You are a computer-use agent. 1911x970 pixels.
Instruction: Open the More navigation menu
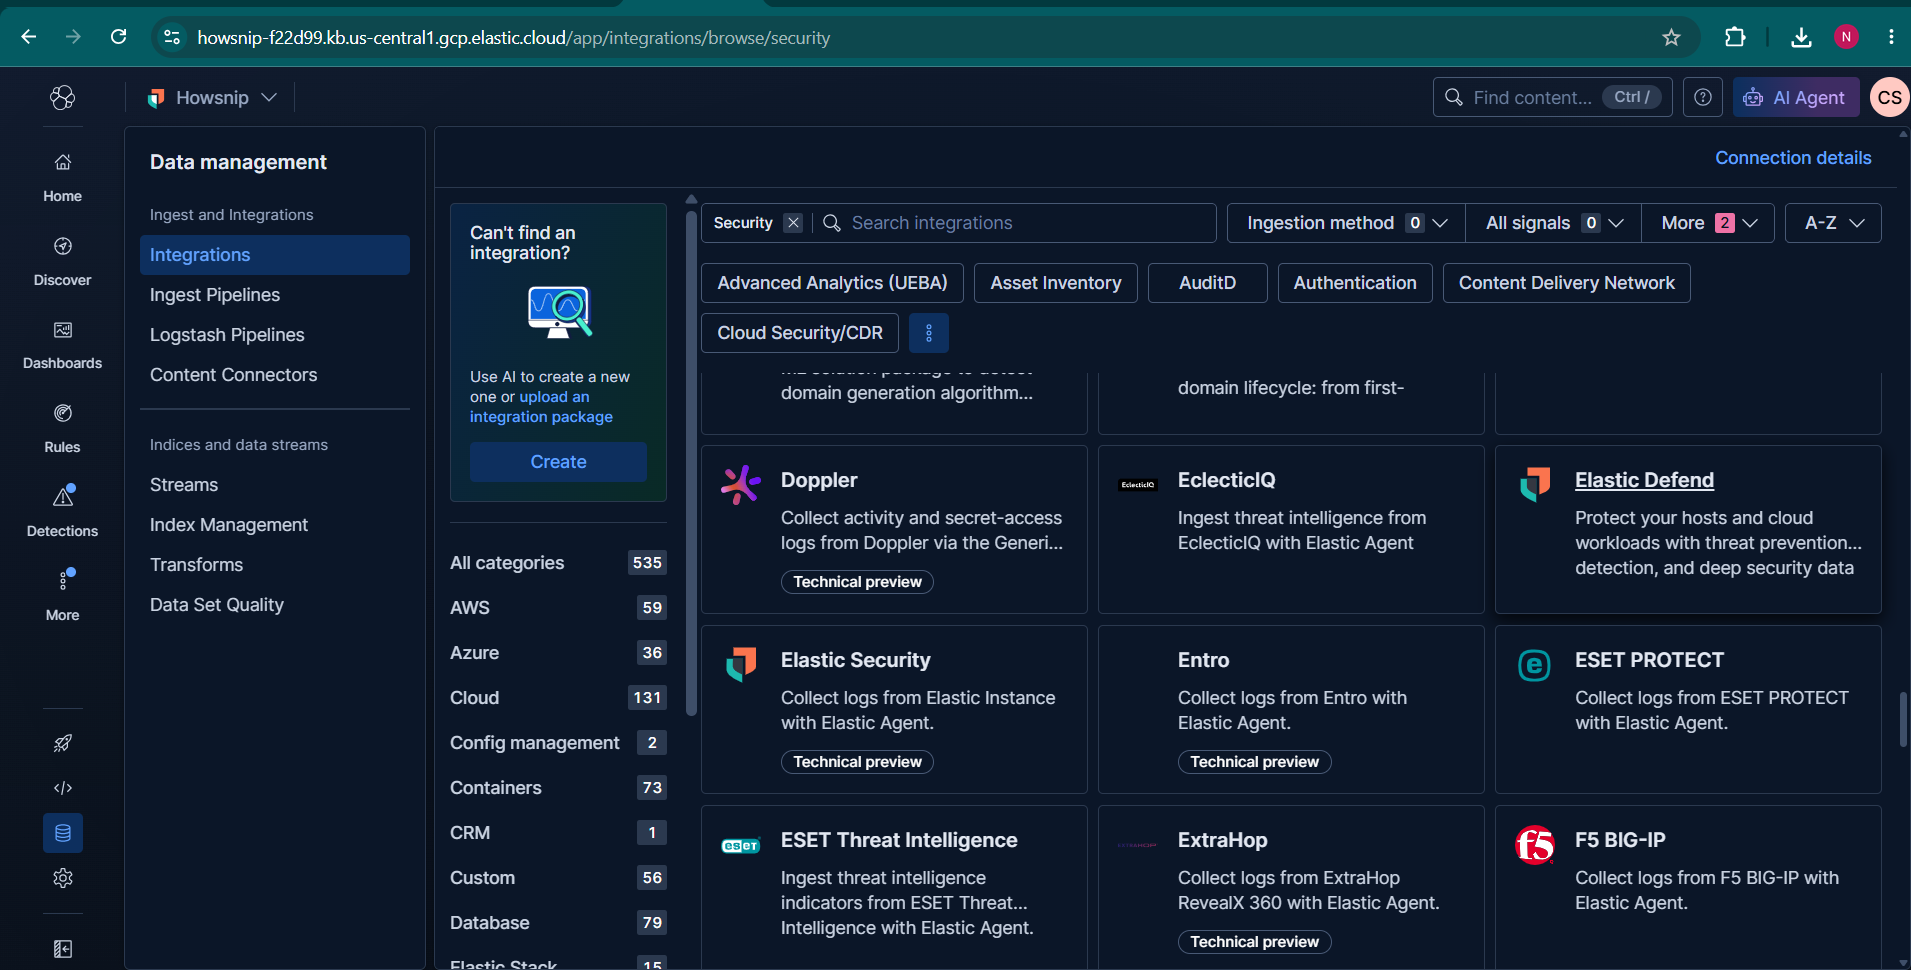pyautogui.click(x=62, y=597)
